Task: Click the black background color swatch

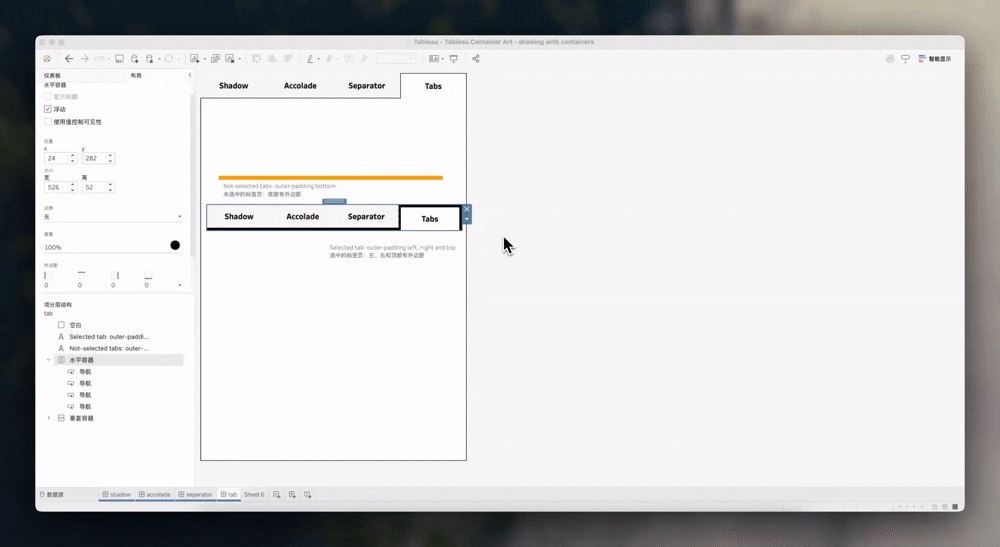Action: 175,245
